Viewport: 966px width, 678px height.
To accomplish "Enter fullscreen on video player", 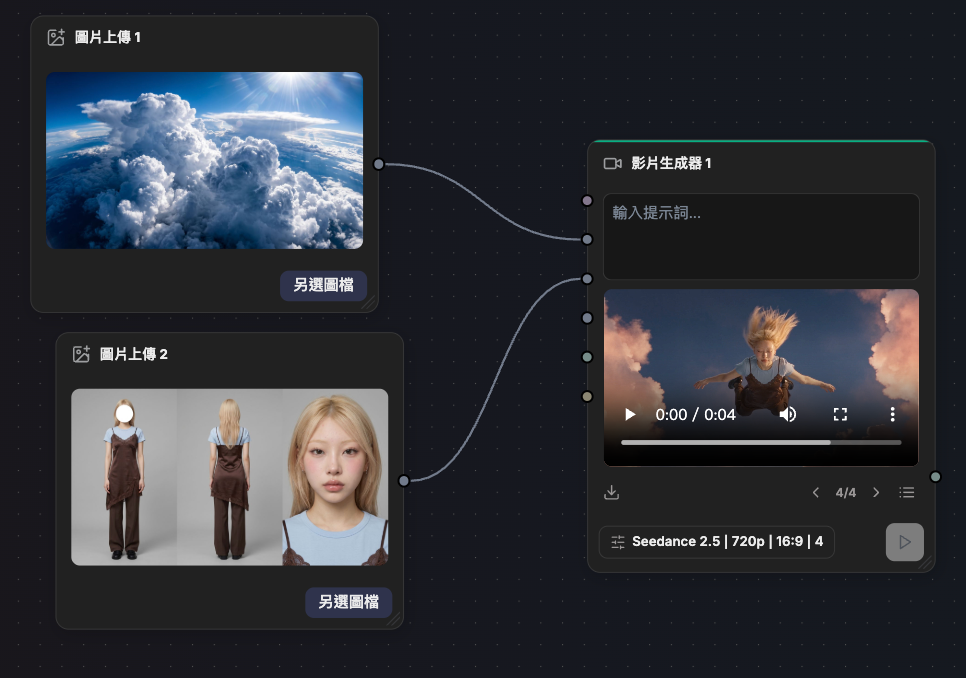I will [x=840, y=414].
